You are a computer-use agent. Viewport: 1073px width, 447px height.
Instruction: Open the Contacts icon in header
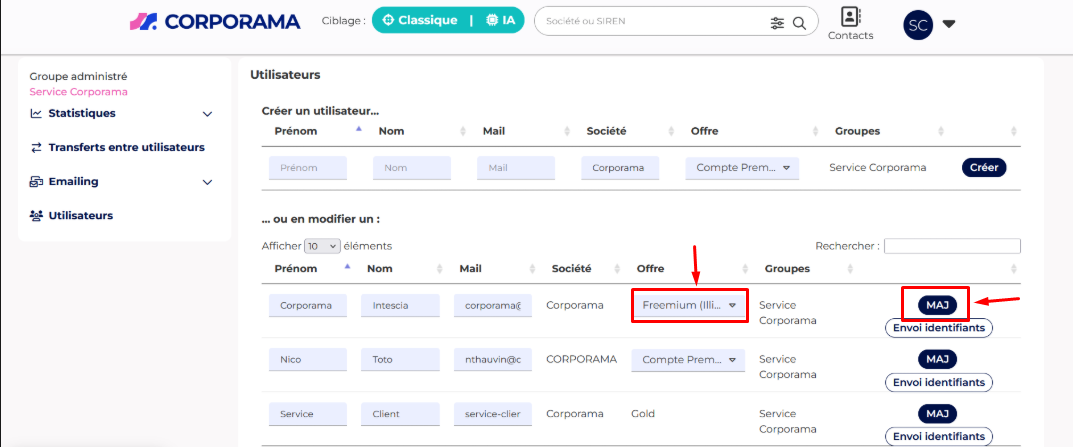click(850, 23)
